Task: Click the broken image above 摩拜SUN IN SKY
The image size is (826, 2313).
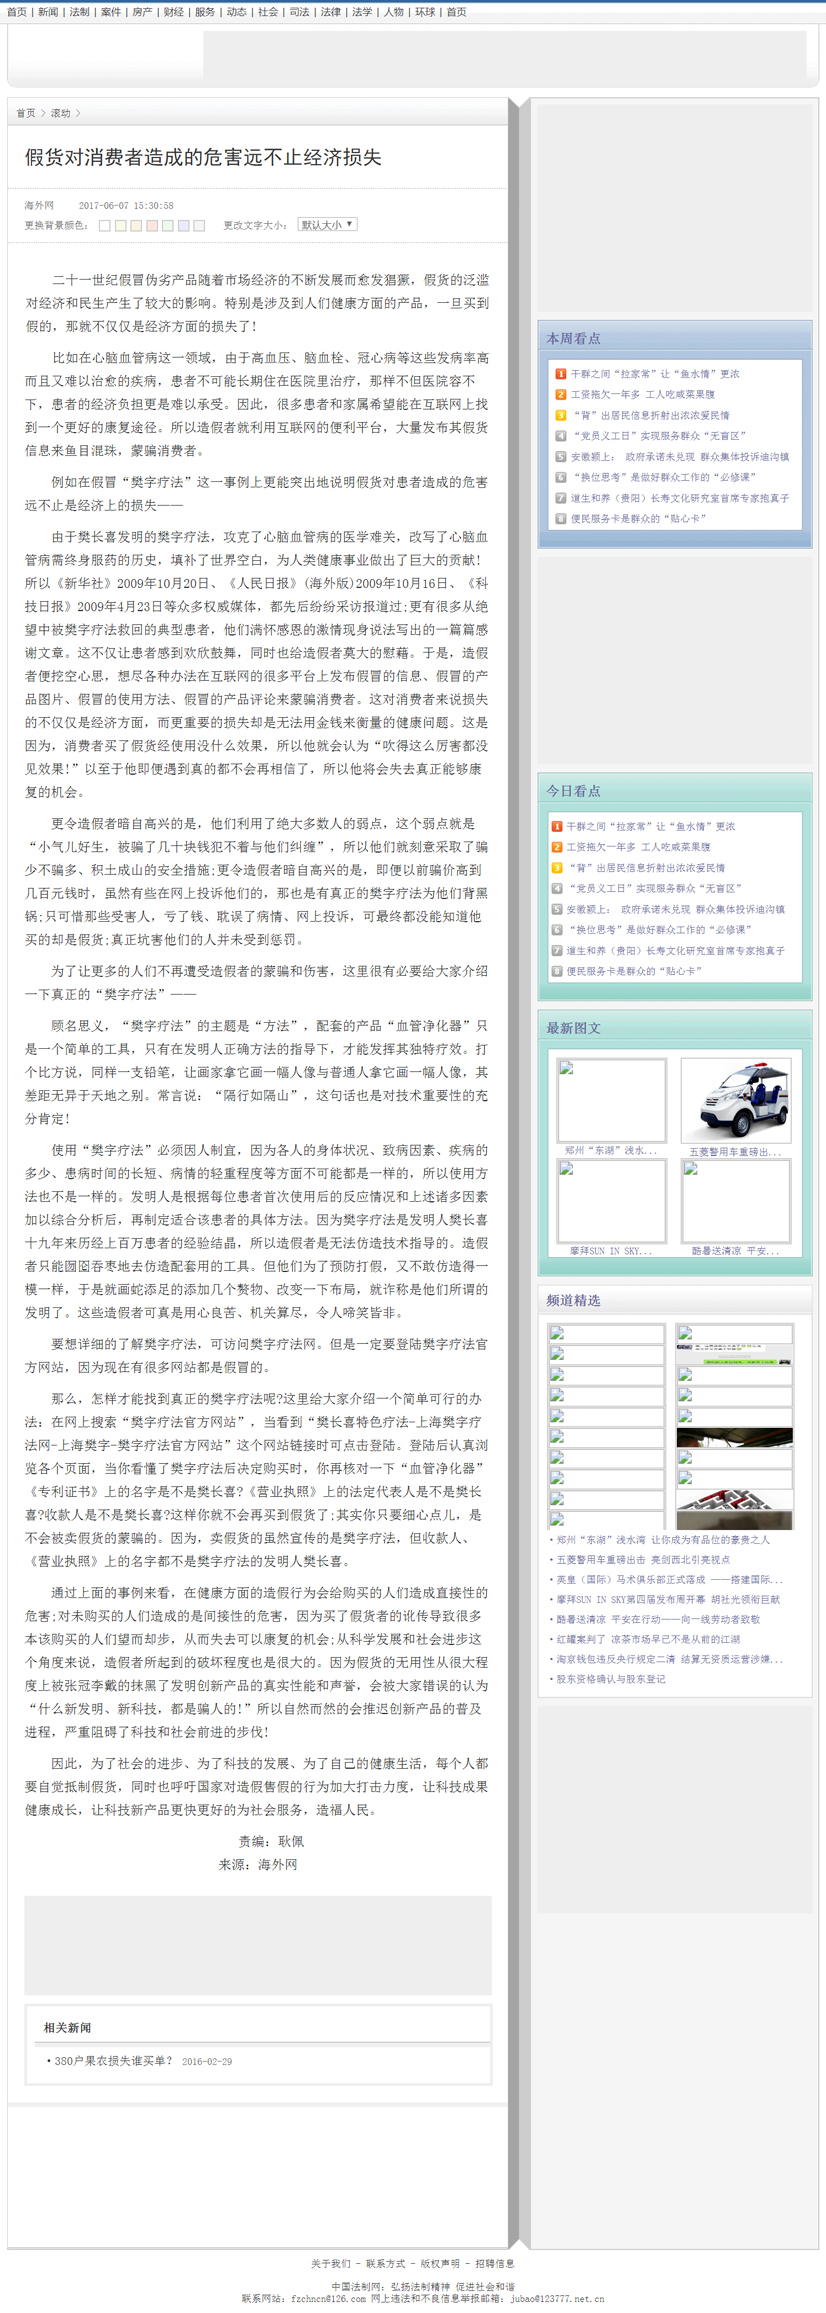Action: click(x=611, y=1201)
